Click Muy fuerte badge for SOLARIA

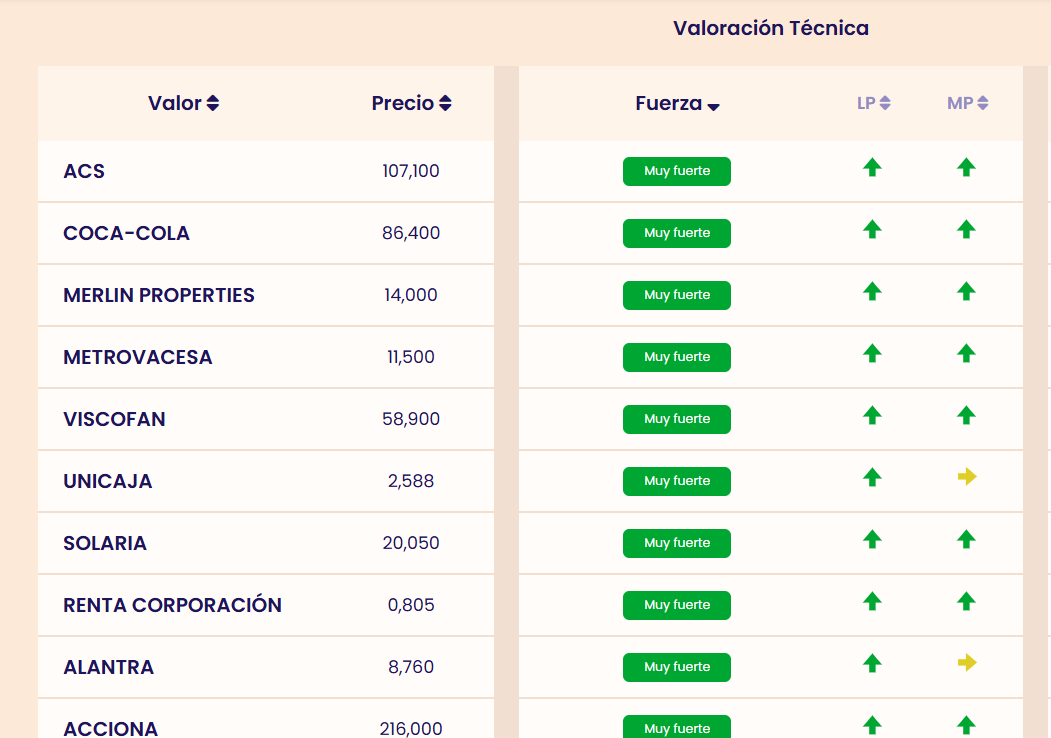click(677, 543)
